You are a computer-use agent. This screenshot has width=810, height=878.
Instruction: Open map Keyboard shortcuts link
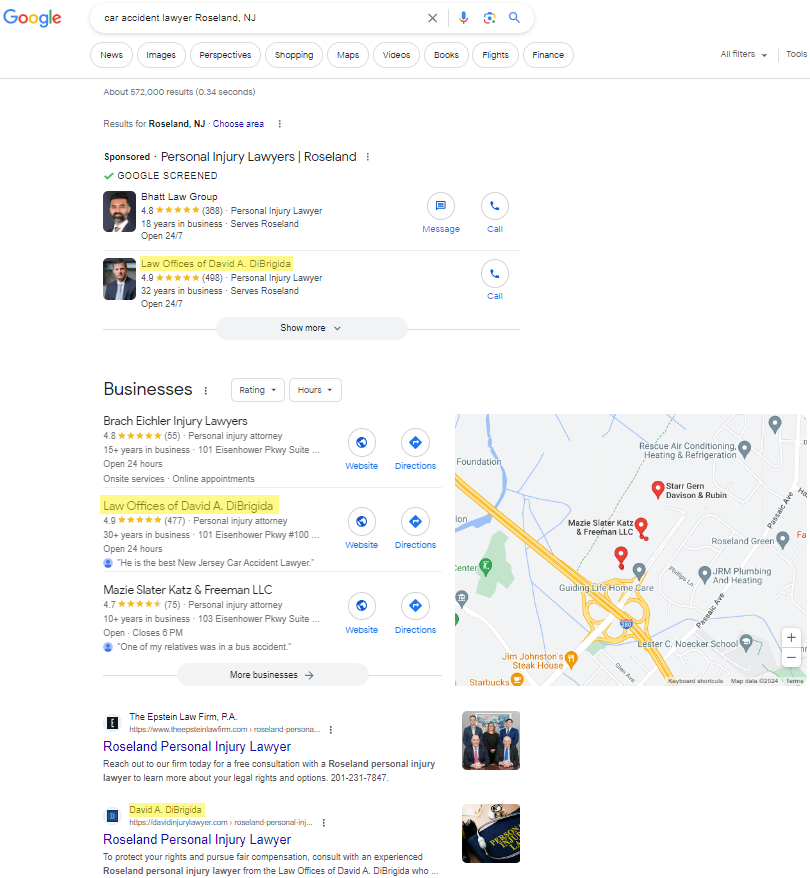point(695,681)
